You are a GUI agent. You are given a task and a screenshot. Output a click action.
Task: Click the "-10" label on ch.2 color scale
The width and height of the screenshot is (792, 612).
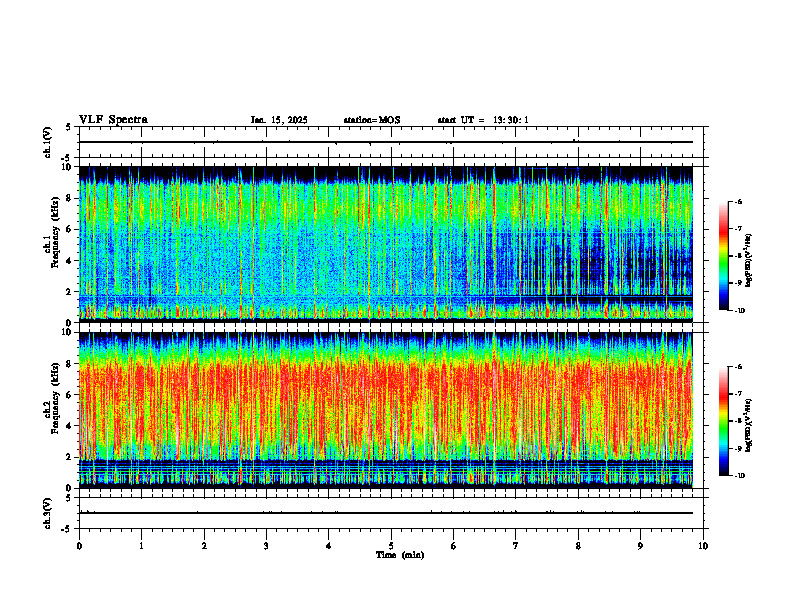(739, 476)
